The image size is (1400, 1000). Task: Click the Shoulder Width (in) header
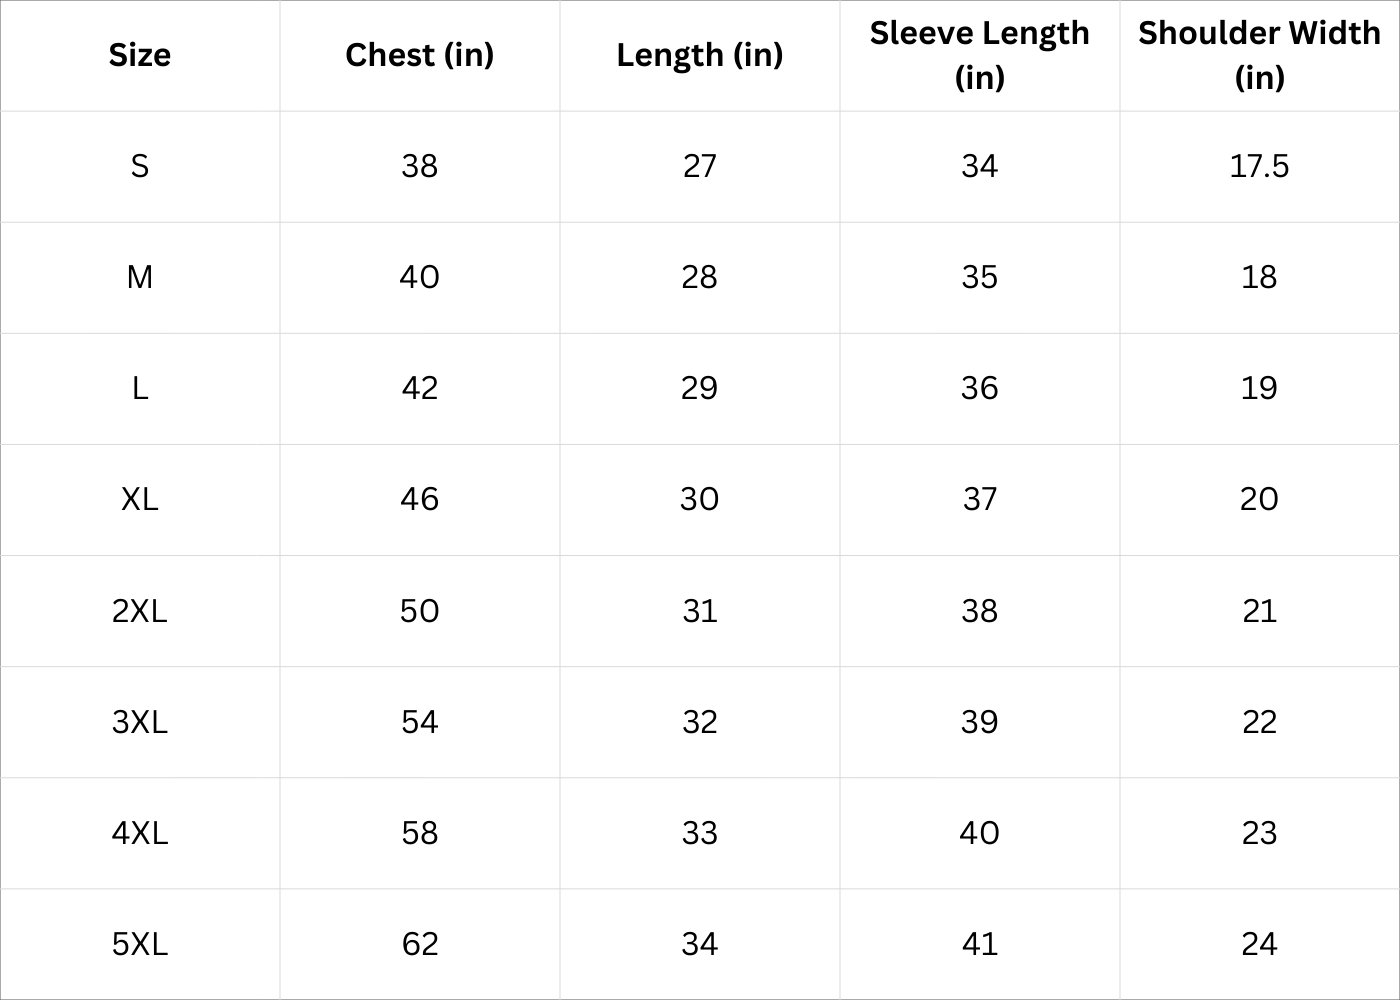(1259, 55)
